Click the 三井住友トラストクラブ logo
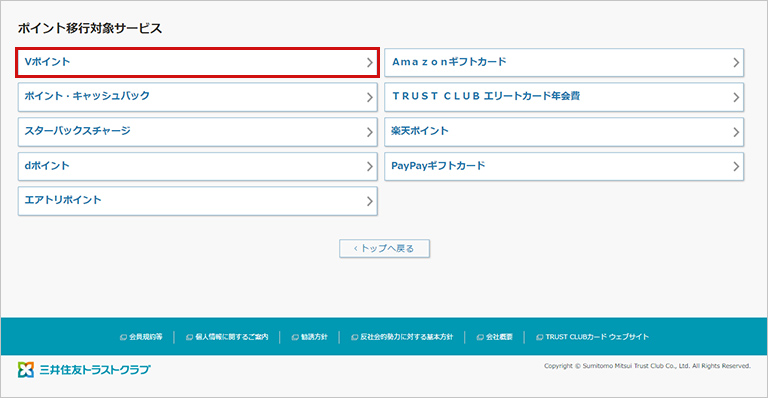Image resolution: width=768 pixels, height=398 pixels. [84, 370]
